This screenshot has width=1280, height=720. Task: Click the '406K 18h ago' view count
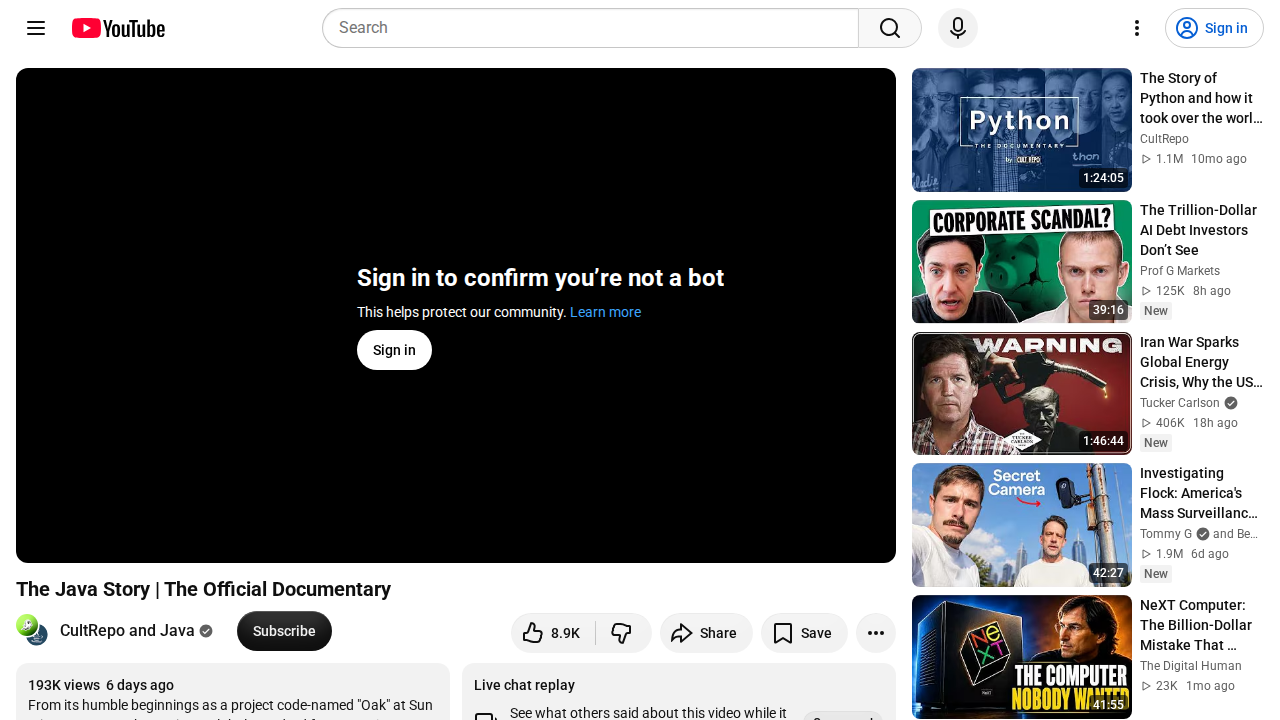tap(1190, 423)
